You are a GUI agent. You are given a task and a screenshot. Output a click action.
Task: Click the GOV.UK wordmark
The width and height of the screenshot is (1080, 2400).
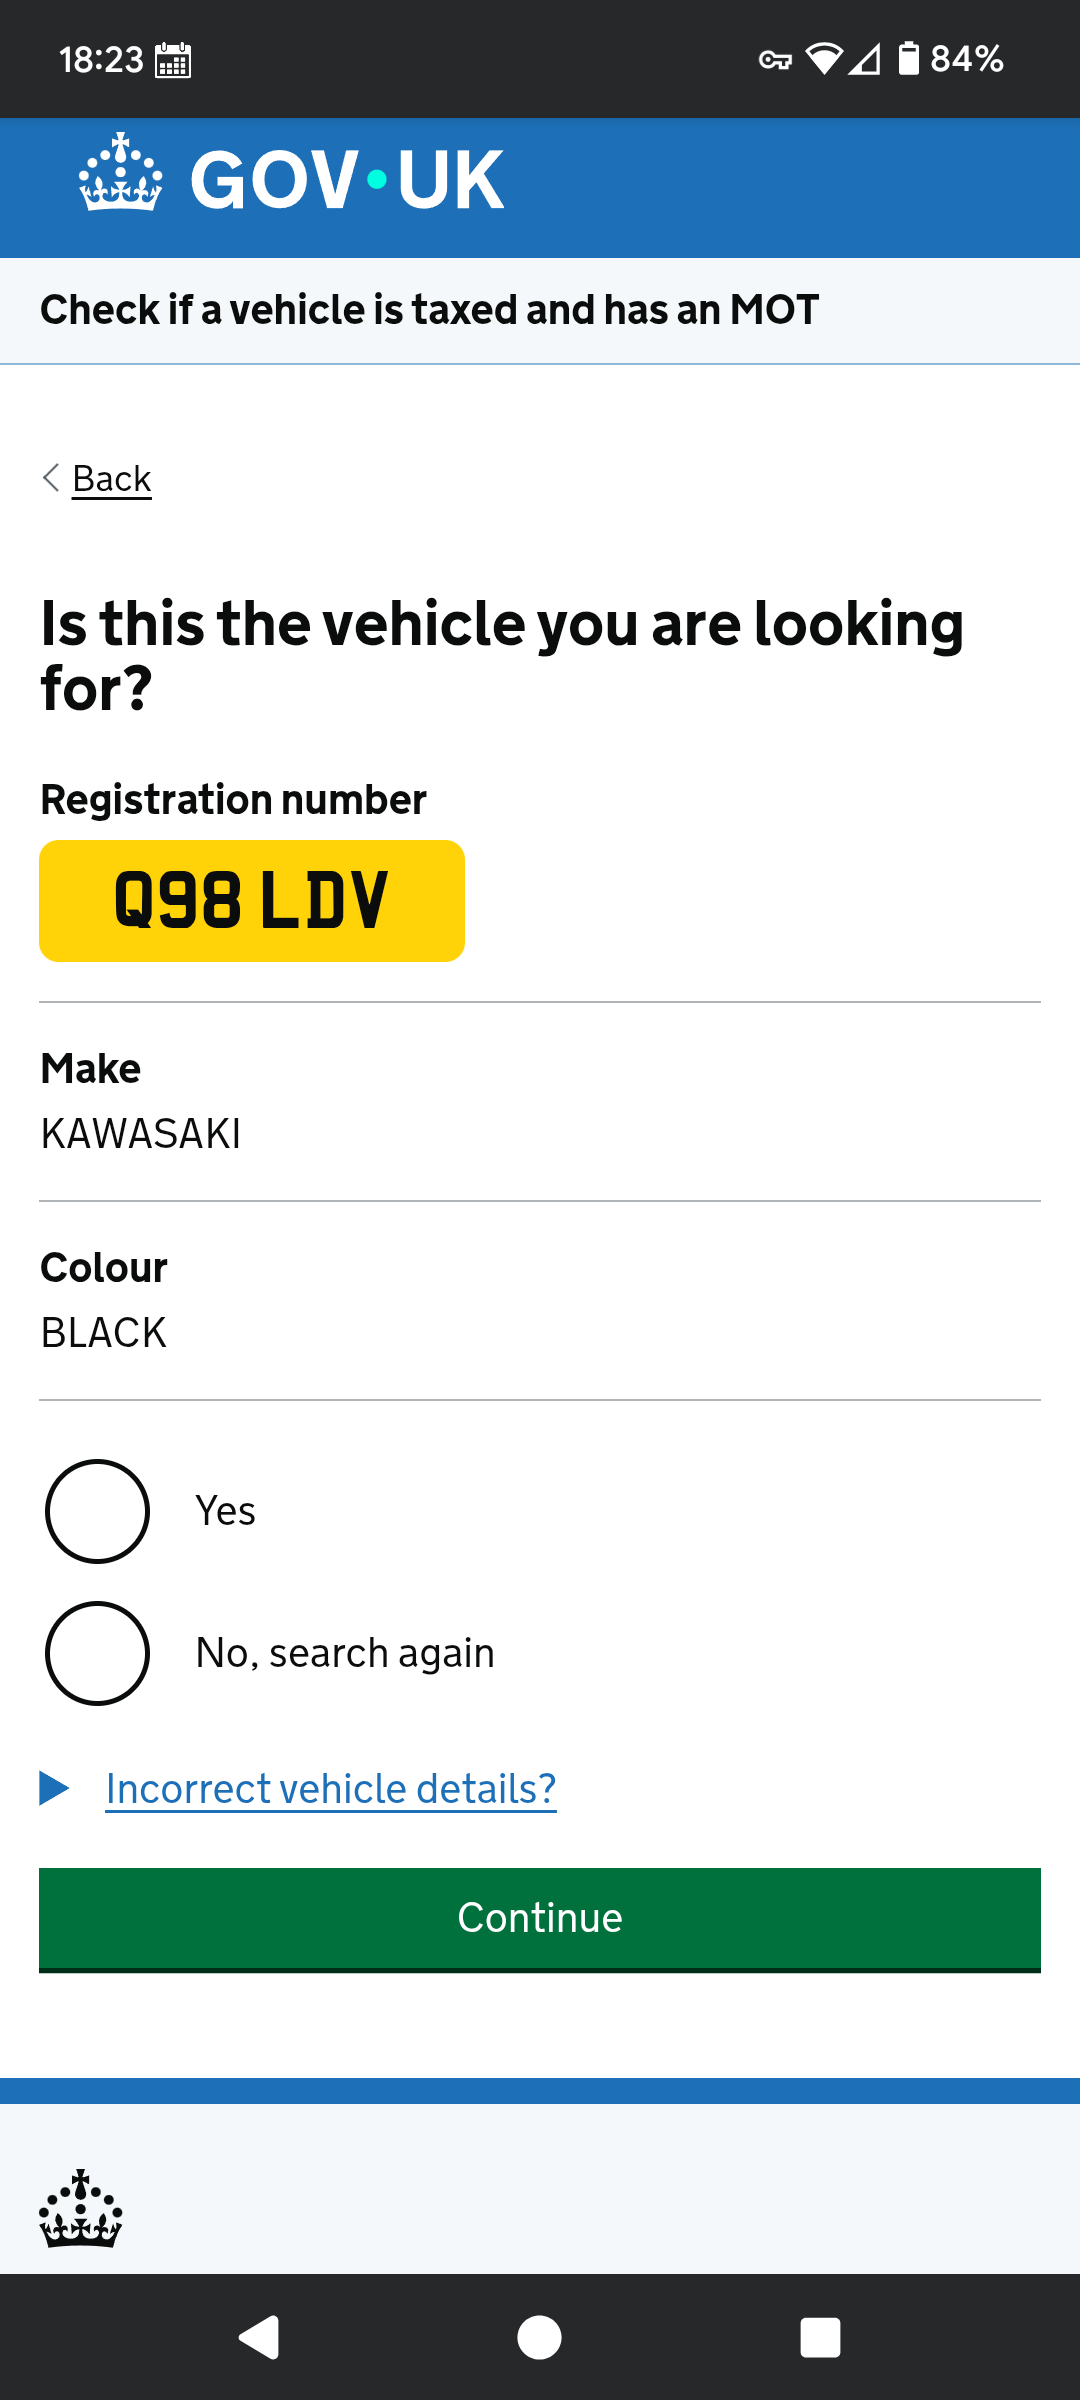pos(347,180)
